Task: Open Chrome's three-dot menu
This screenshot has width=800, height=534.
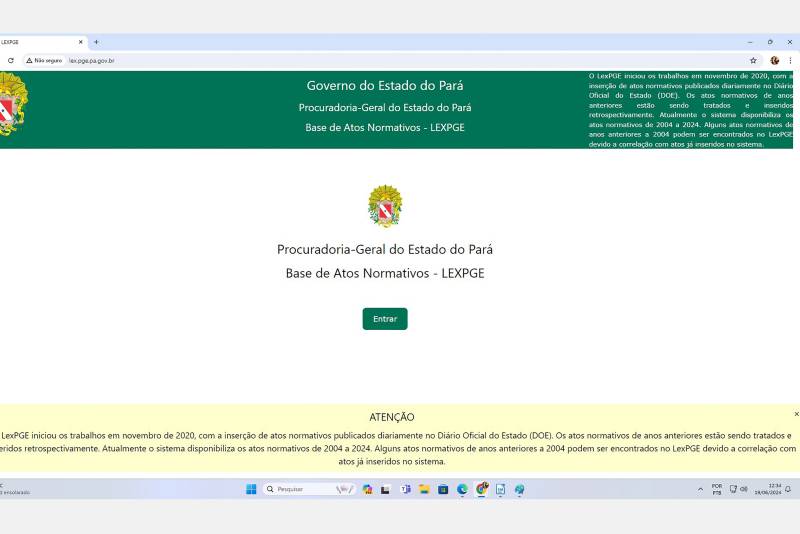Action: coord(790,60)
